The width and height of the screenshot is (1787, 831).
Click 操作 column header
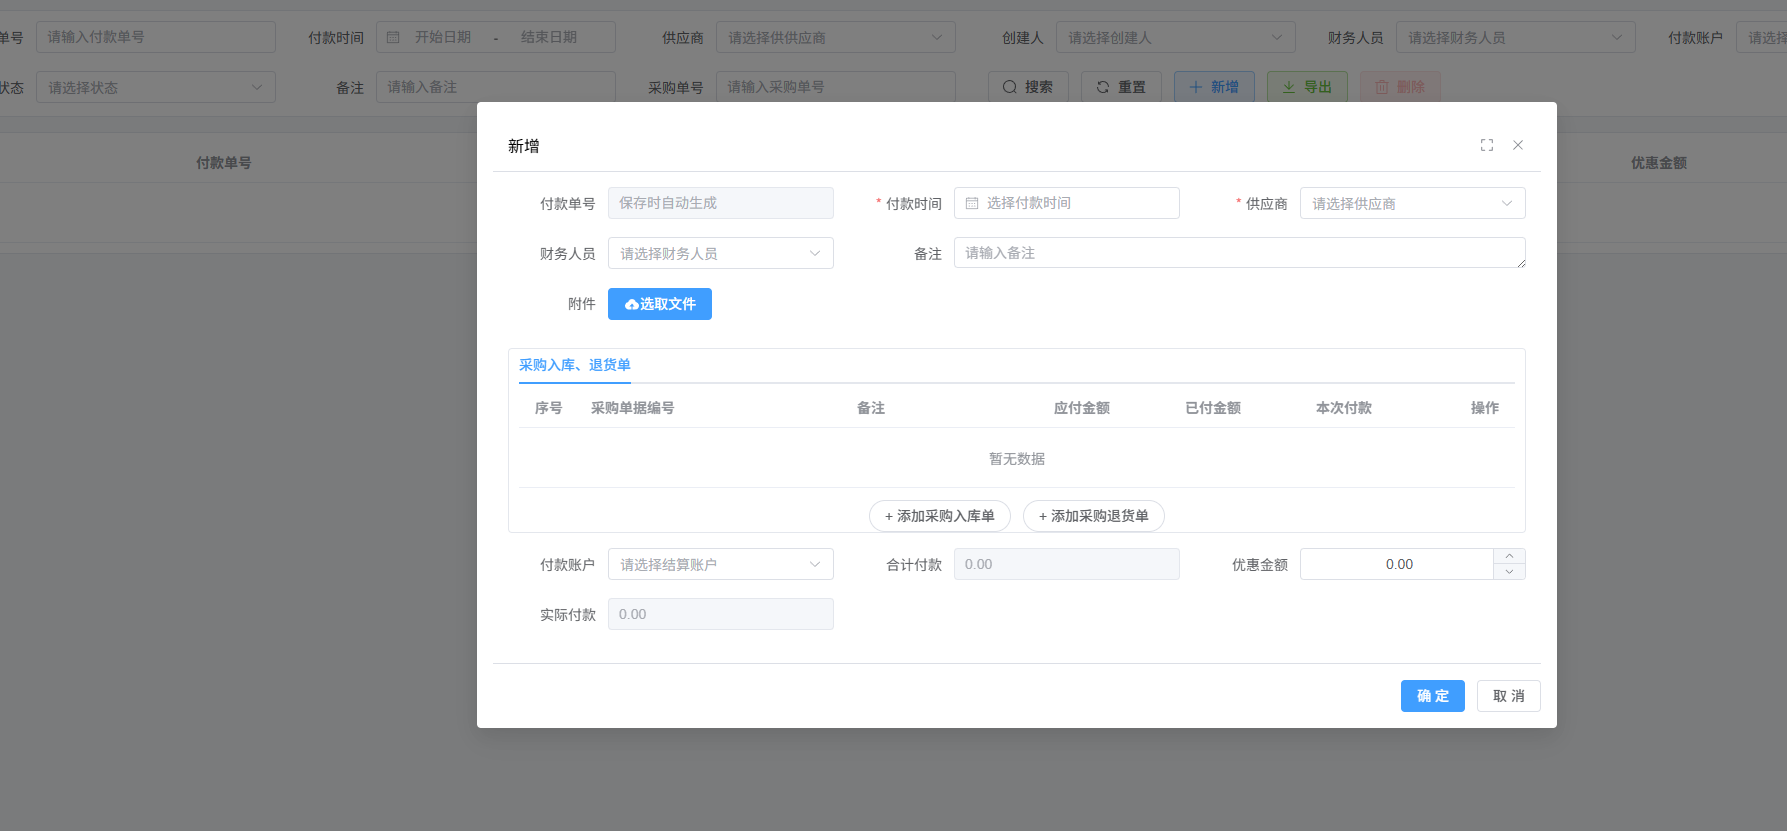point(1485,408)
